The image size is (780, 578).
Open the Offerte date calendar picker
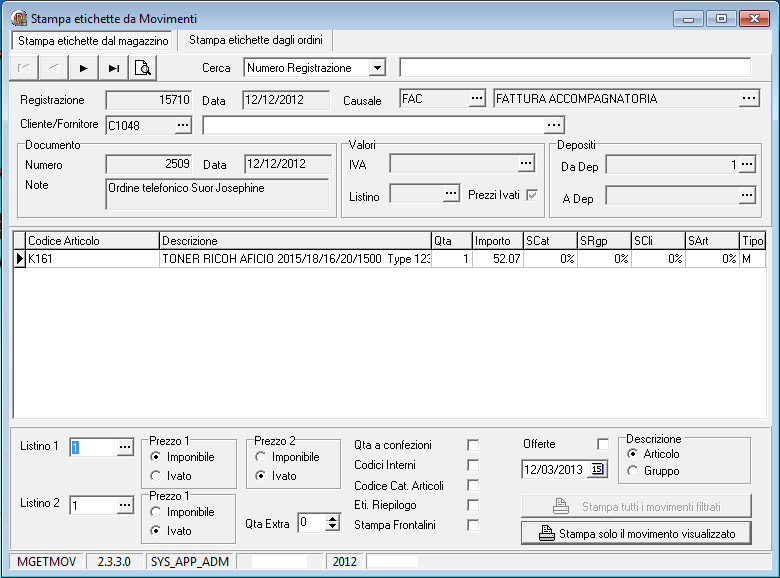pyautogui.click(x=597, y=469)
